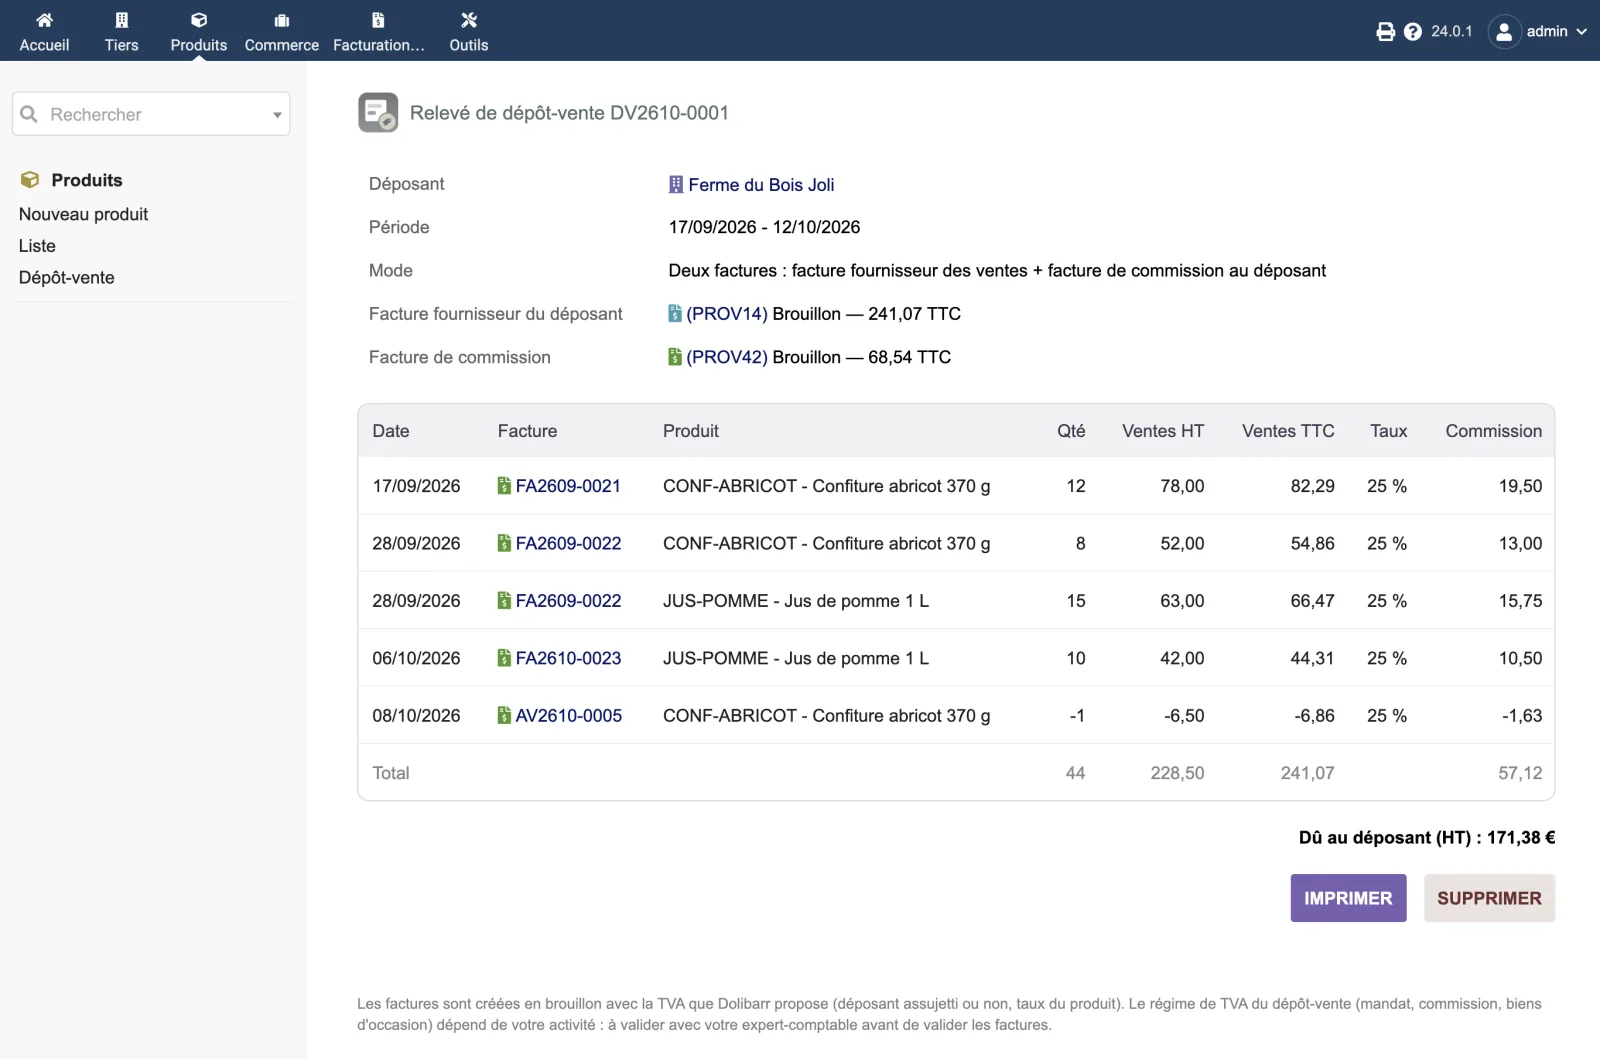Screen dimensions: 1600x1058
Task: Click the magnifier search icon
Action: [x=29, y=114]
